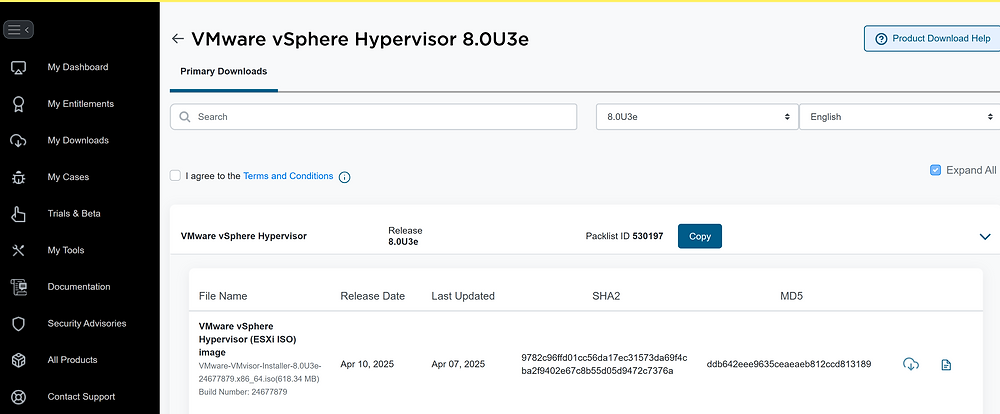The height and width of the screenshot is (414, 1000).
Task: Open My Downloads menu item
Action: 78,140
